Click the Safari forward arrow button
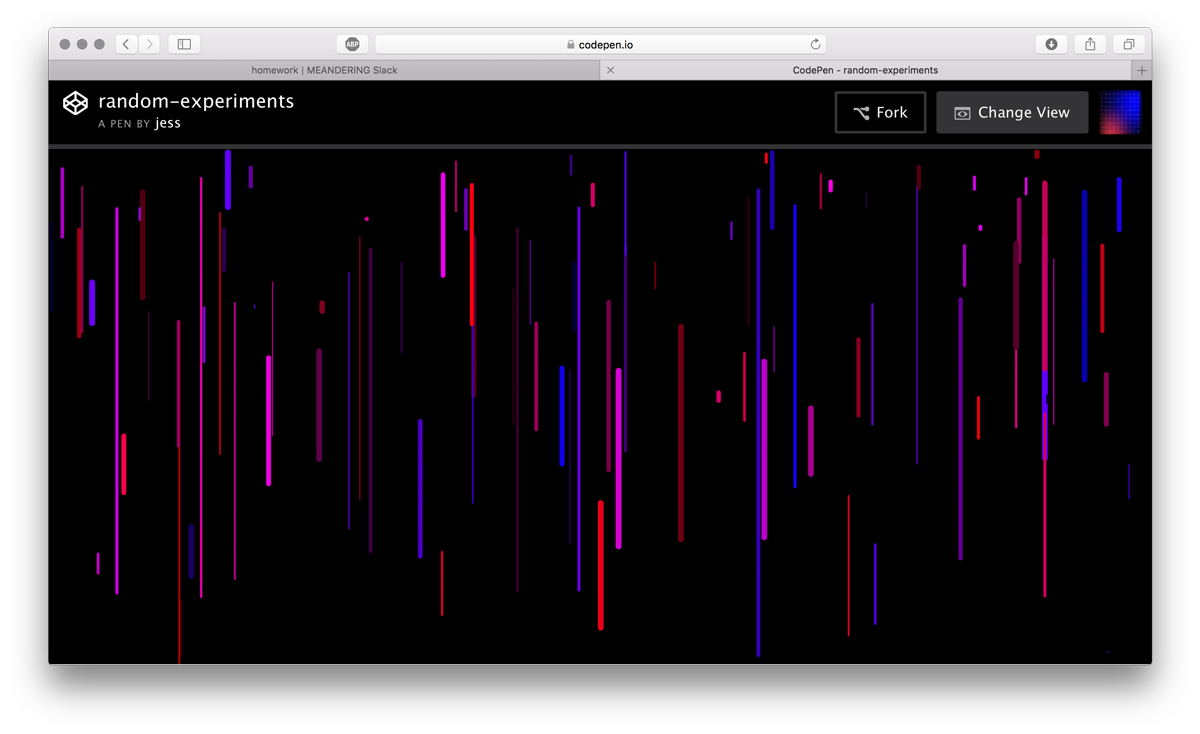This screenshot has height=734, width=1200. 150,44
